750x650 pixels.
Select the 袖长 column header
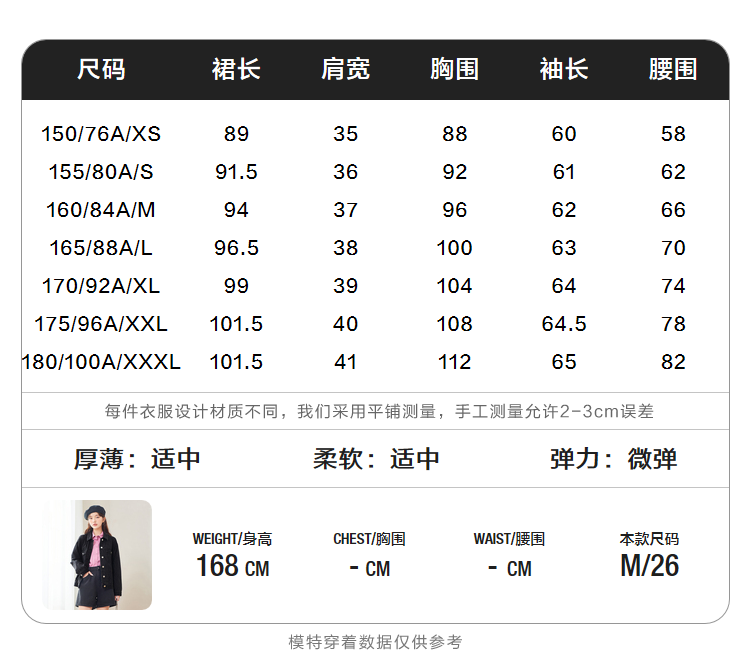(x=564, y=69)
